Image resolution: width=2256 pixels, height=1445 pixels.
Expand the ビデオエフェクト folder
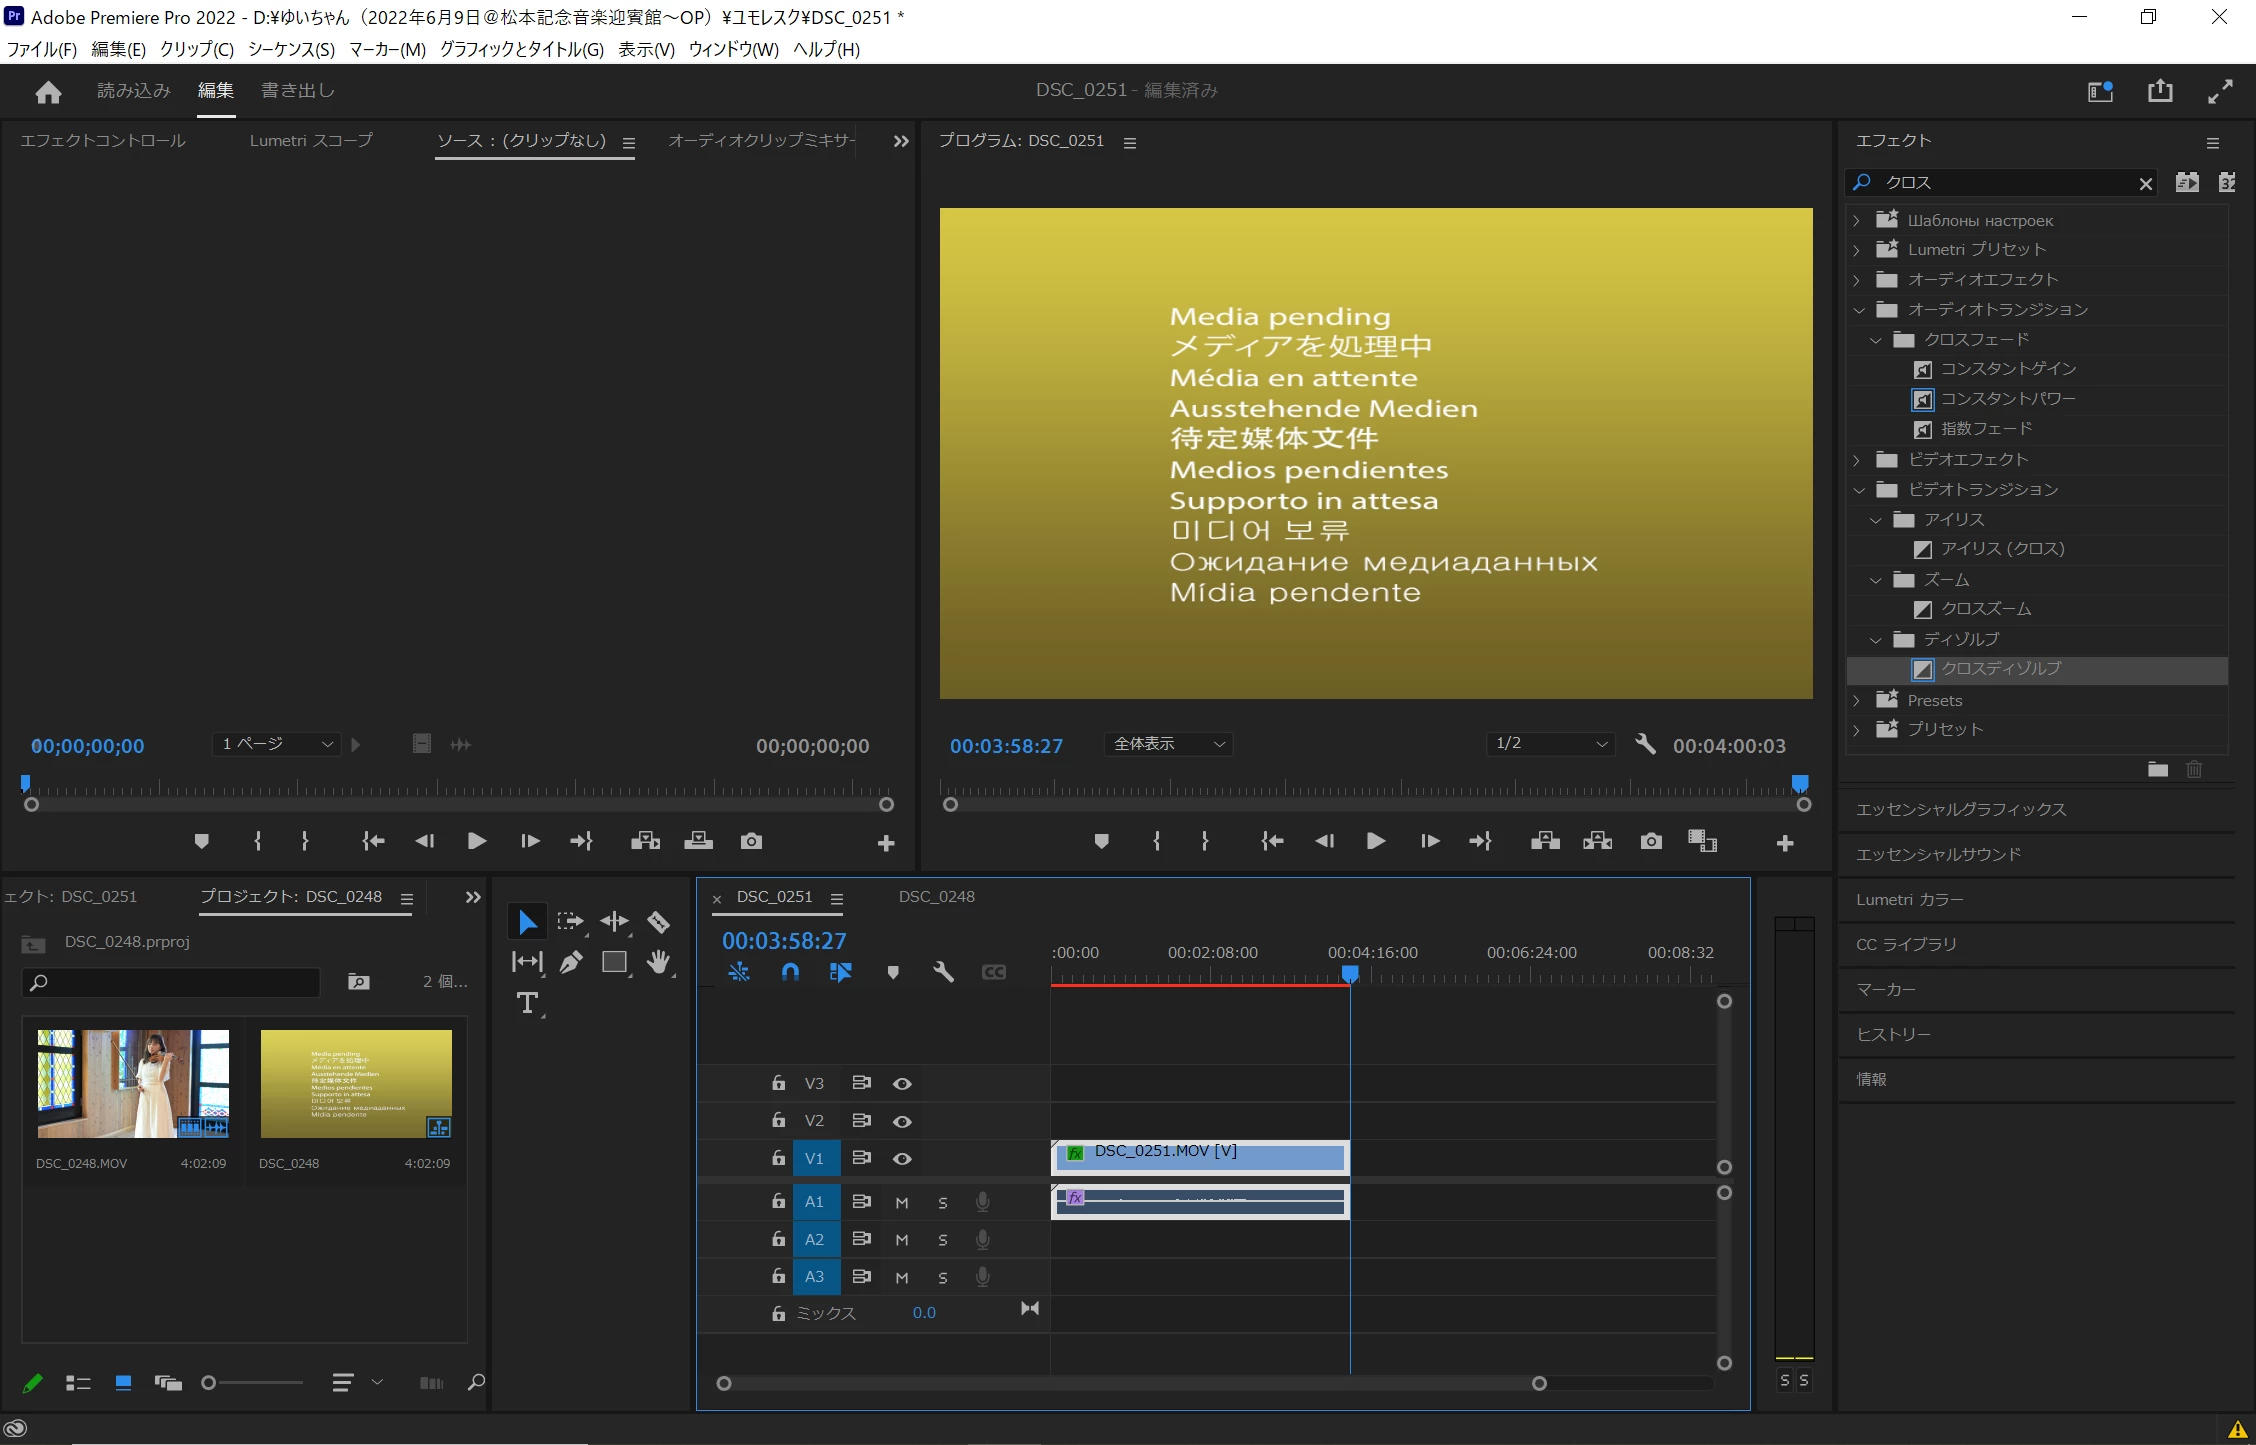coord(1857,460)
